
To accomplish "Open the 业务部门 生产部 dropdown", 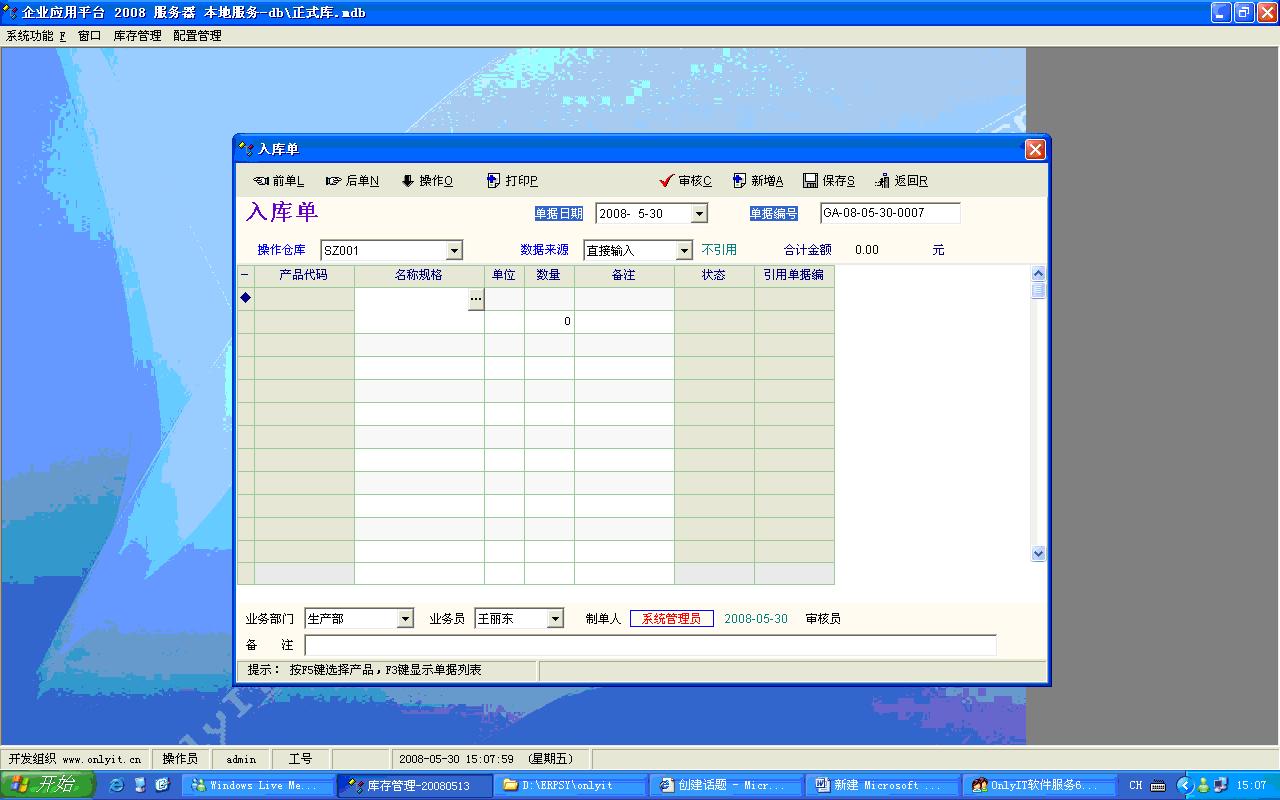I will click(405, 619).
